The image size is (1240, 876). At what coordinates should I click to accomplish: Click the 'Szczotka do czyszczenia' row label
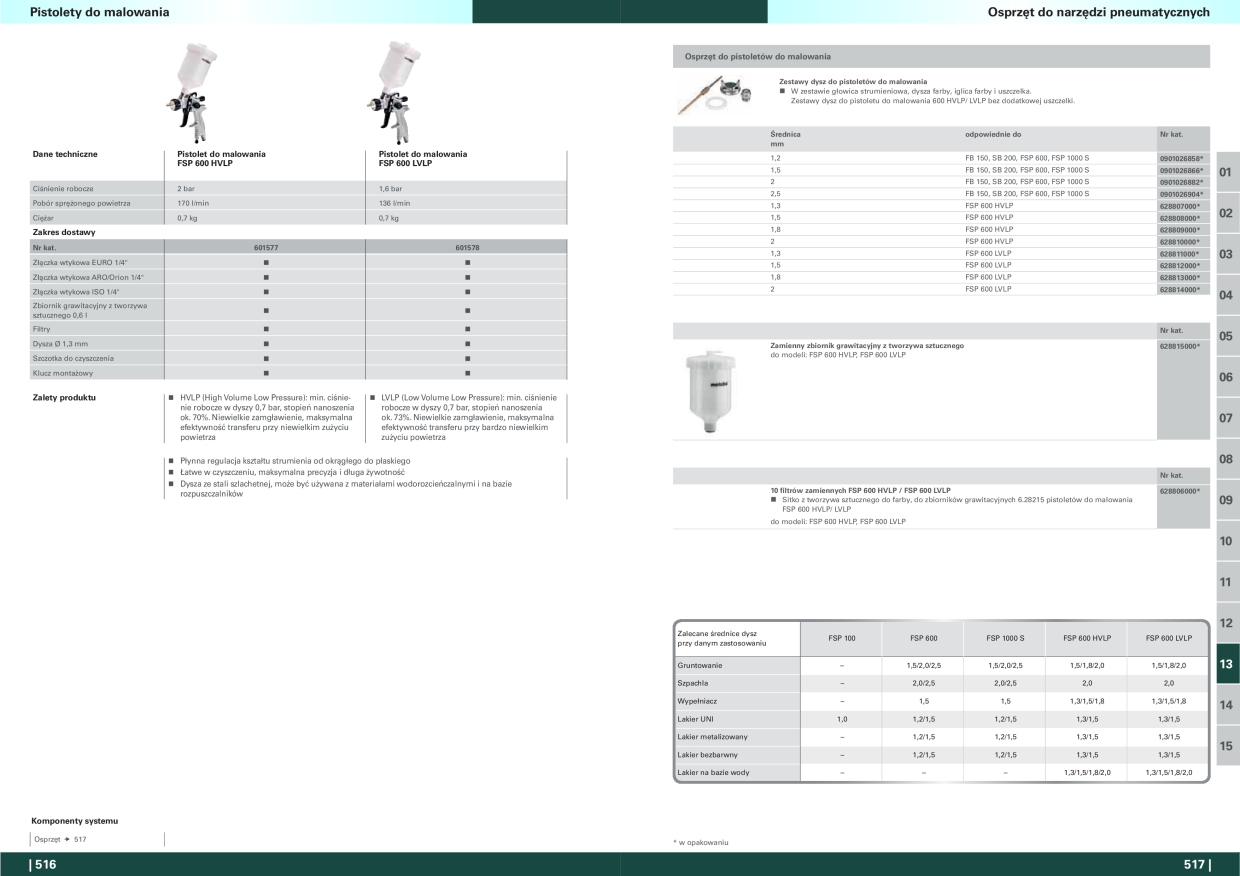tap(73, 358)
